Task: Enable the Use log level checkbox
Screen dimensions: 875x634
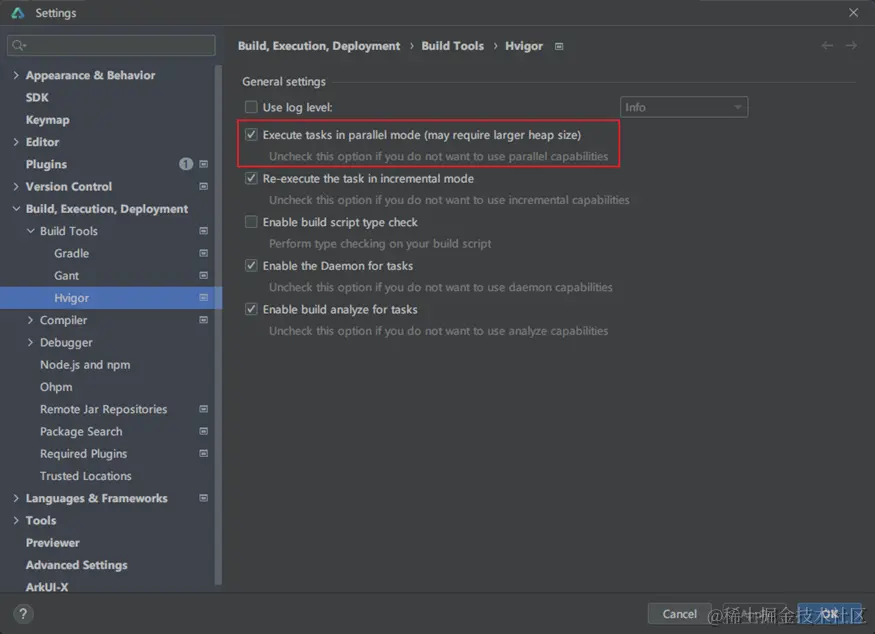Action: 251,107
